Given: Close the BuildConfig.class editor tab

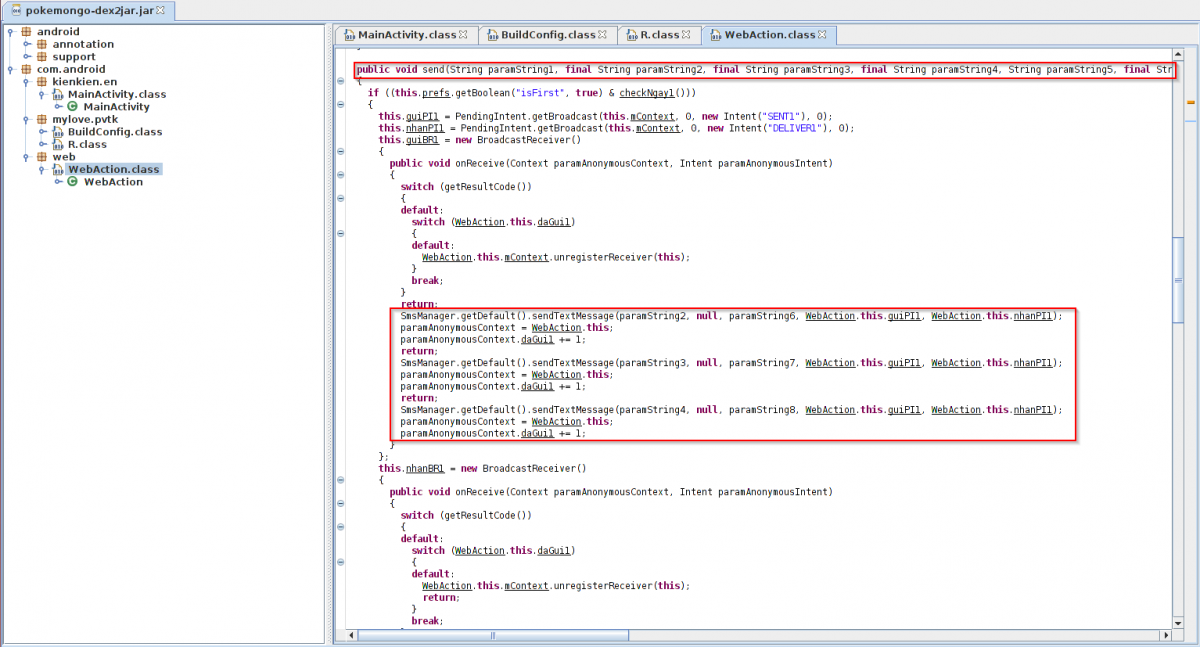Looking at the screenshot, I should tap(603, 35).
